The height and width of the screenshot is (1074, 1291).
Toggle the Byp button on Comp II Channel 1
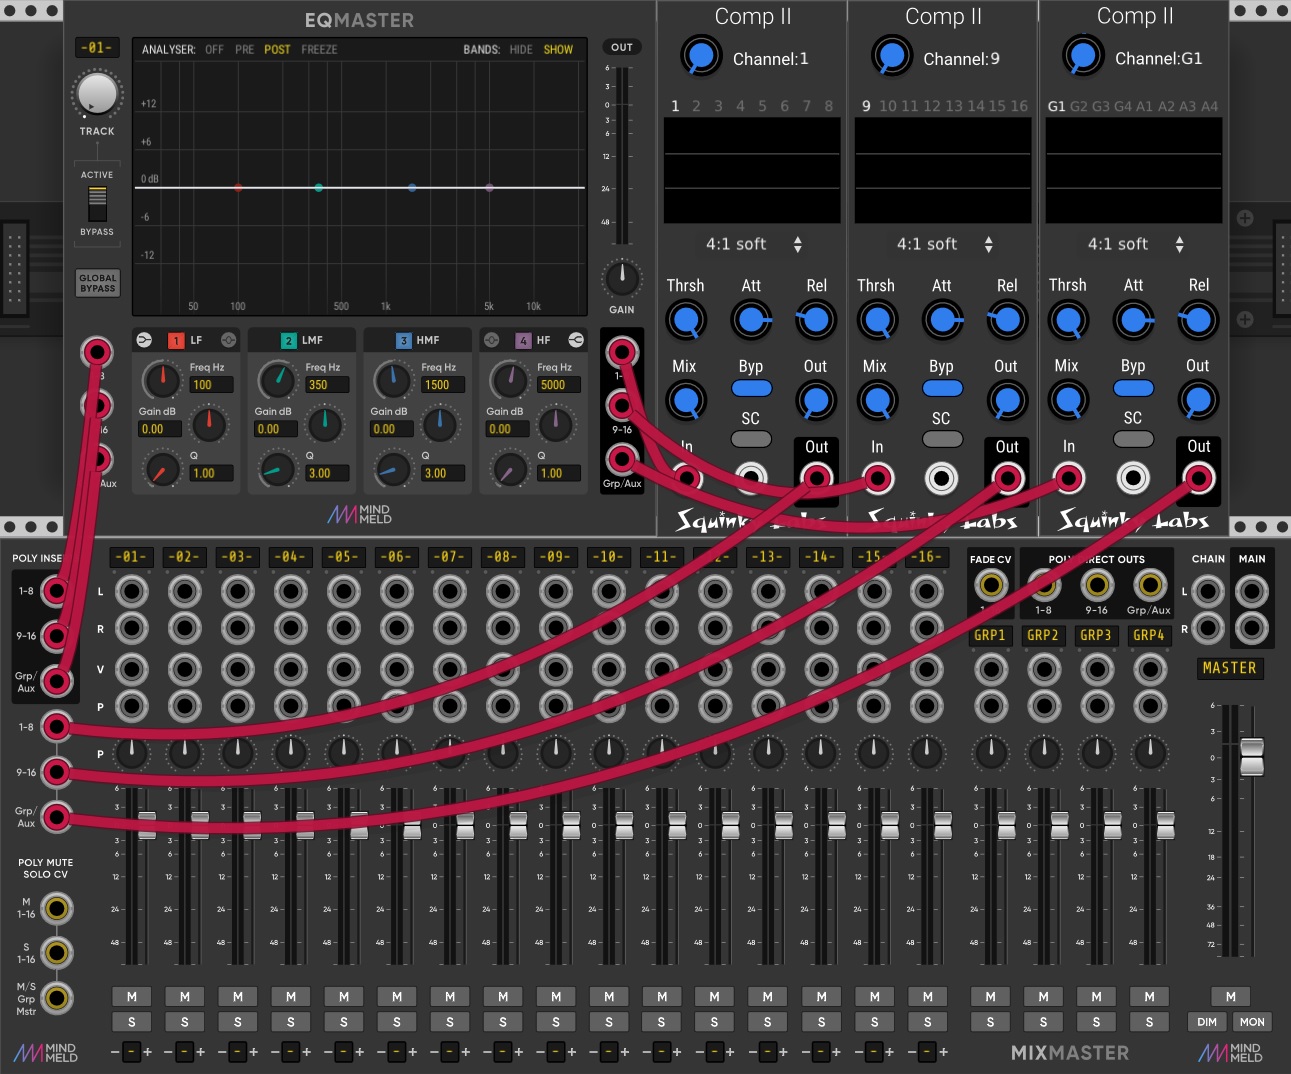751,388
